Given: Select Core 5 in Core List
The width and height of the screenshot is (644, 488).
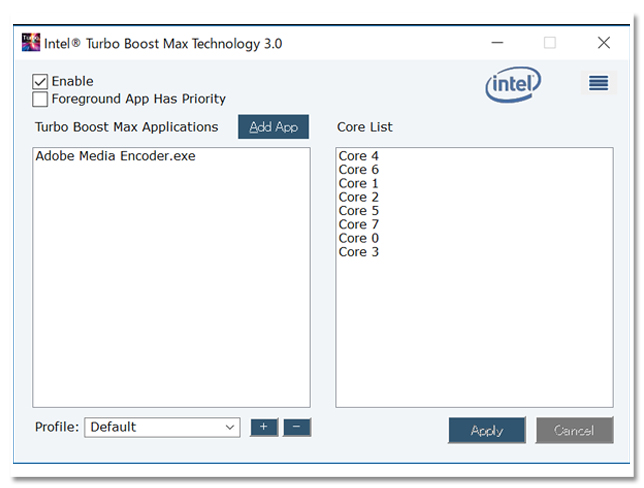Looking at the screenshot, I should [359, 211].
